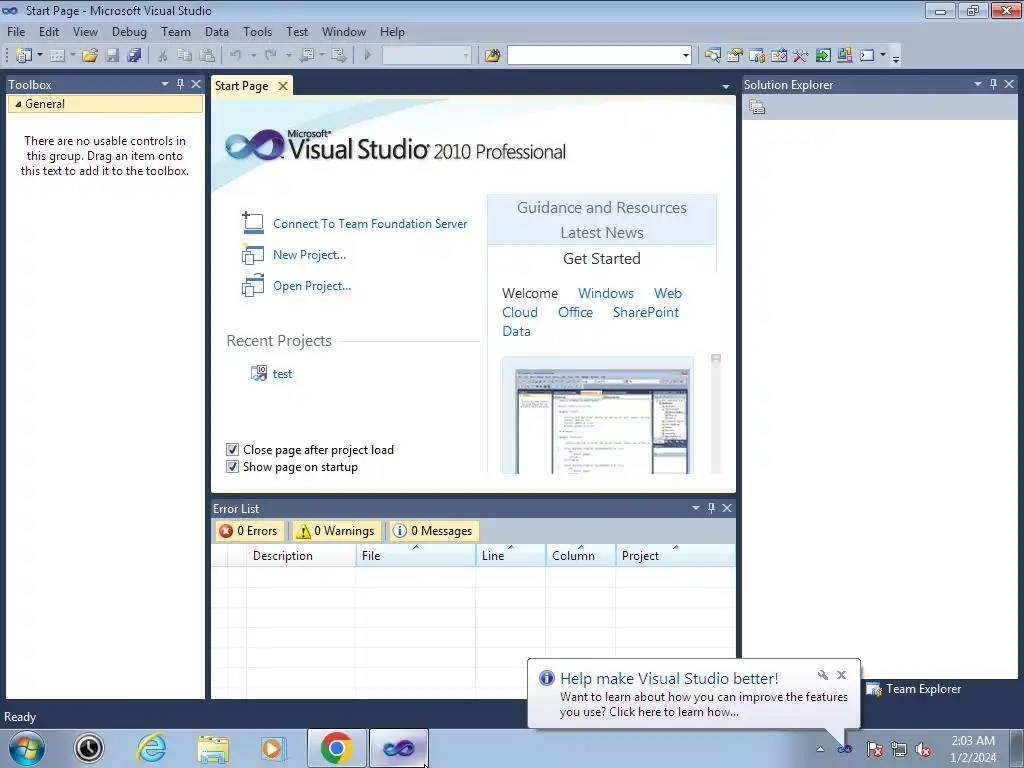Toggle auto-hide pin on Toolbox panel
This screenshot has width=1024, height=768.
180,84
